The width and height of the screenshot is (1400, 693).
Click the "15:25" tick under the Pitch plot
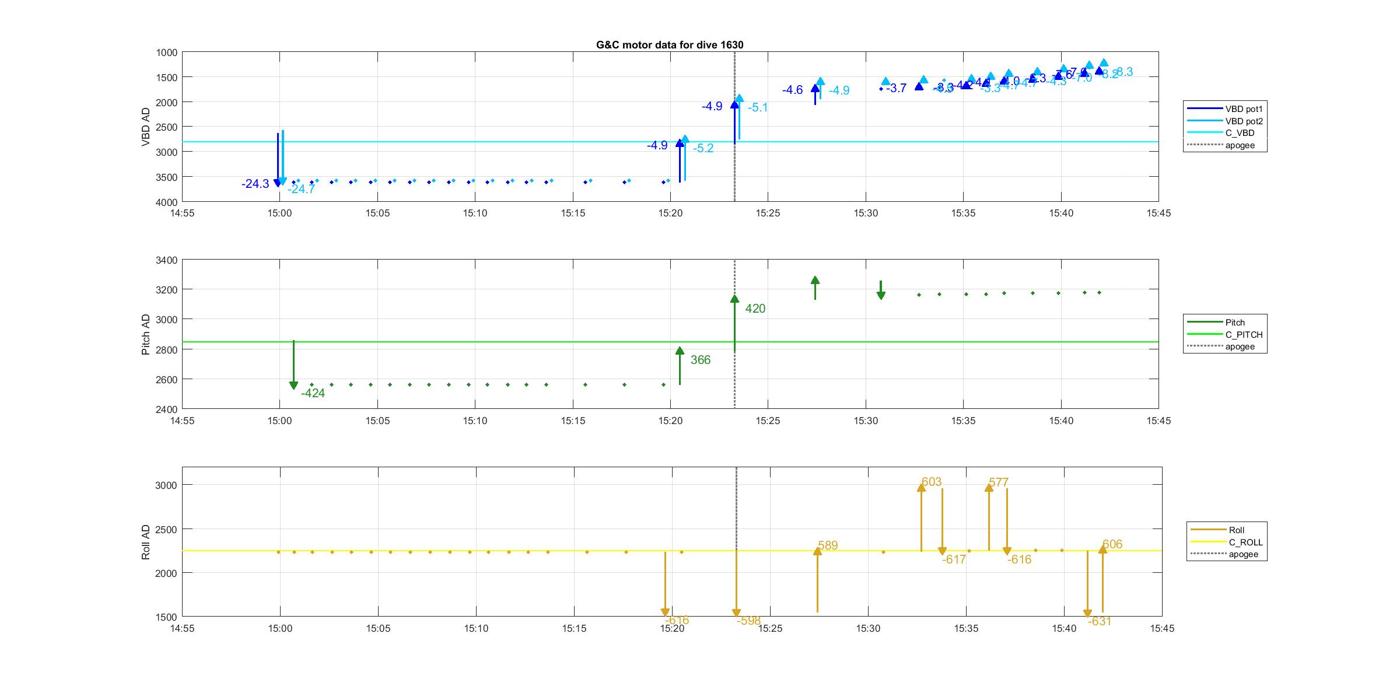coord(768,421)
